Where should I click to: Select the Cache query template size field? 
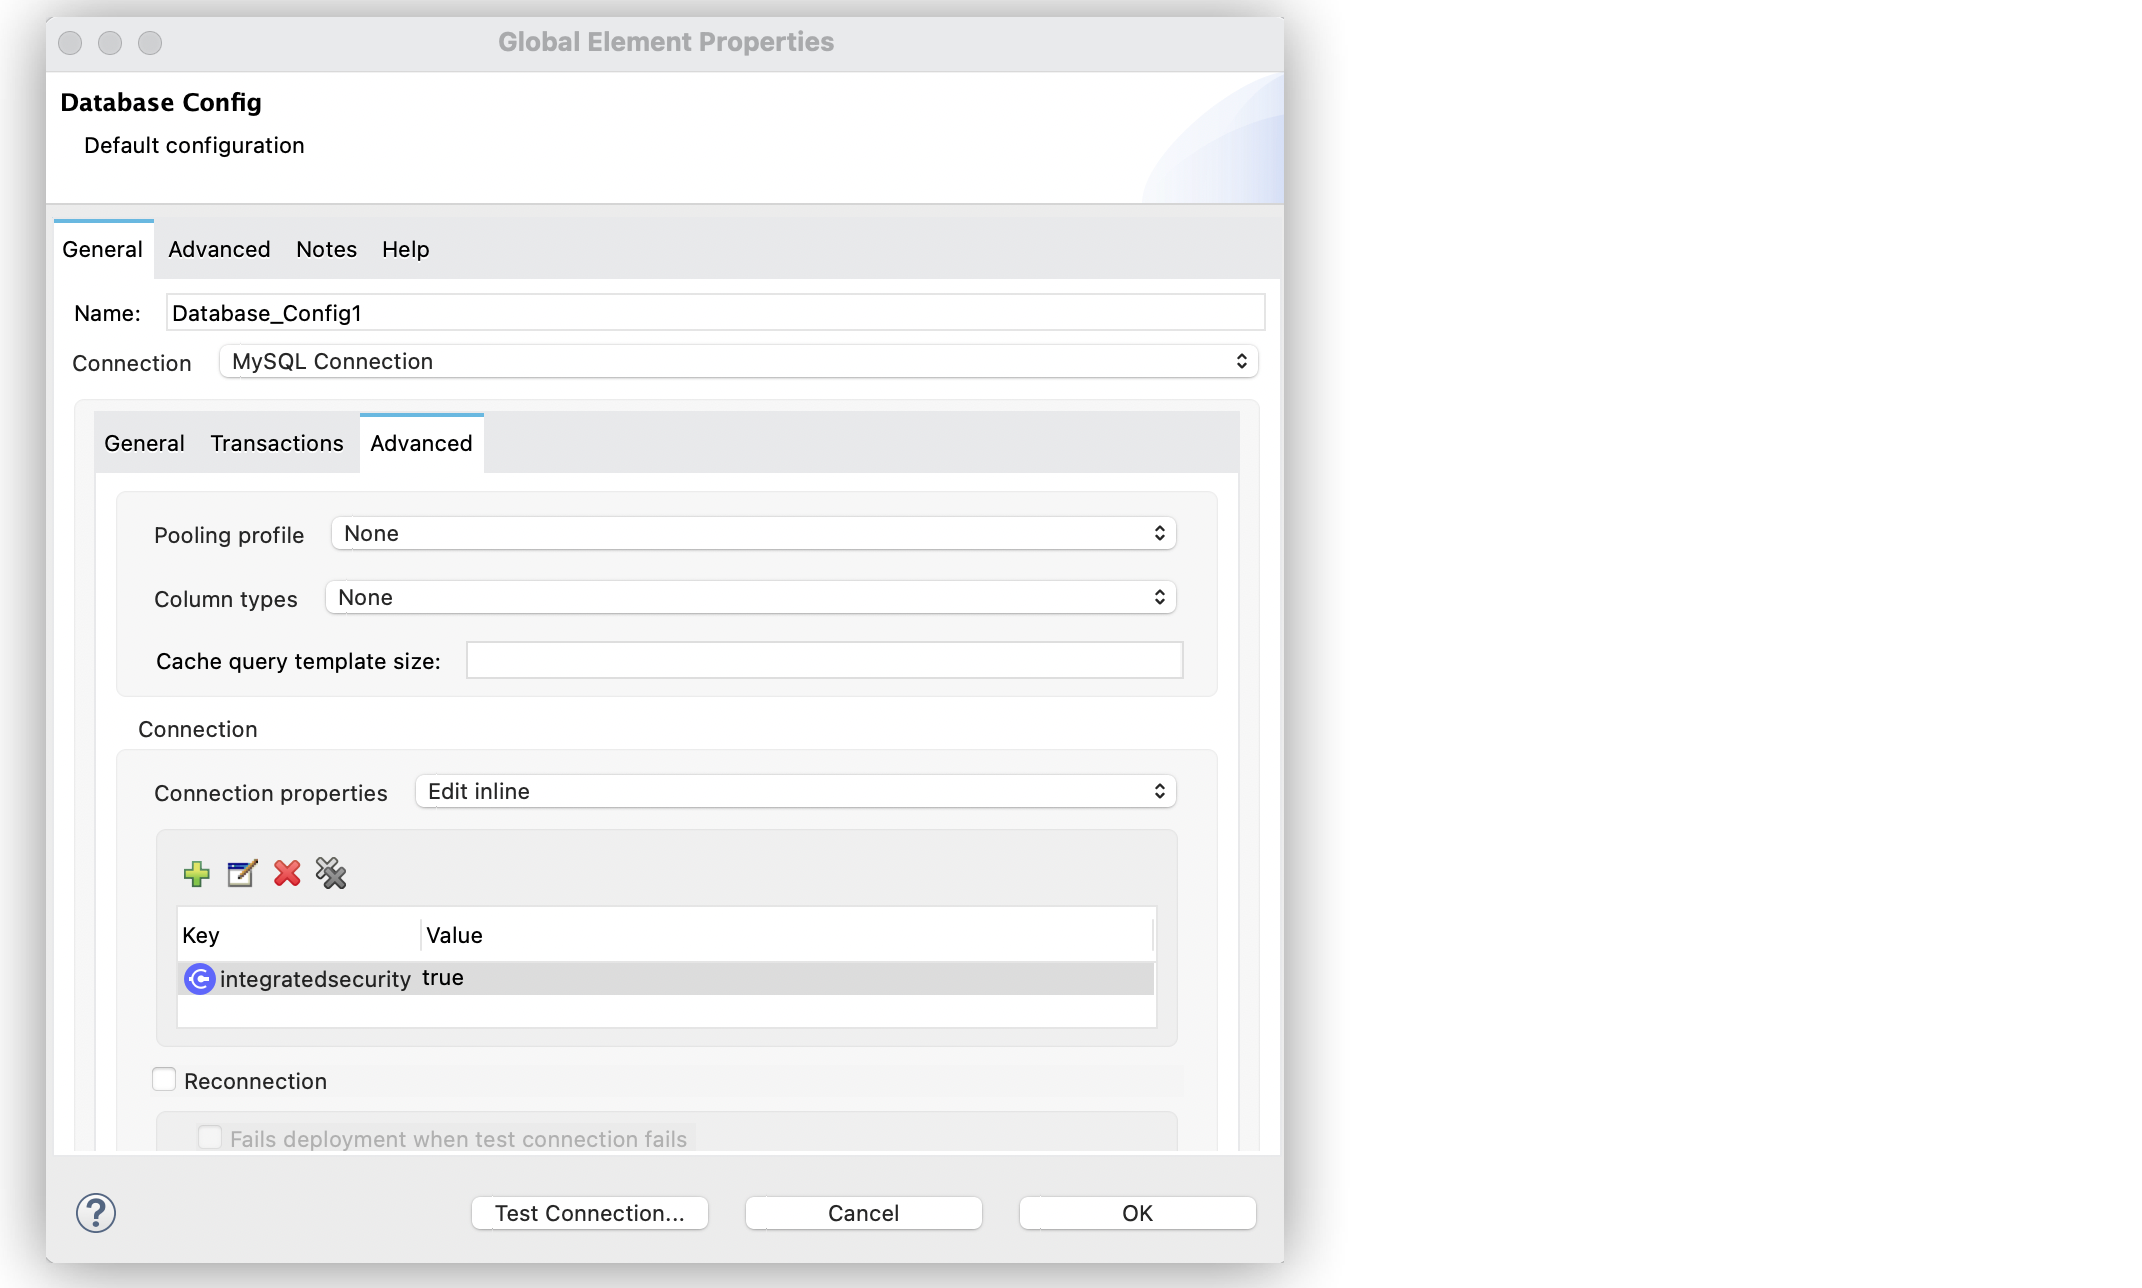825,661
